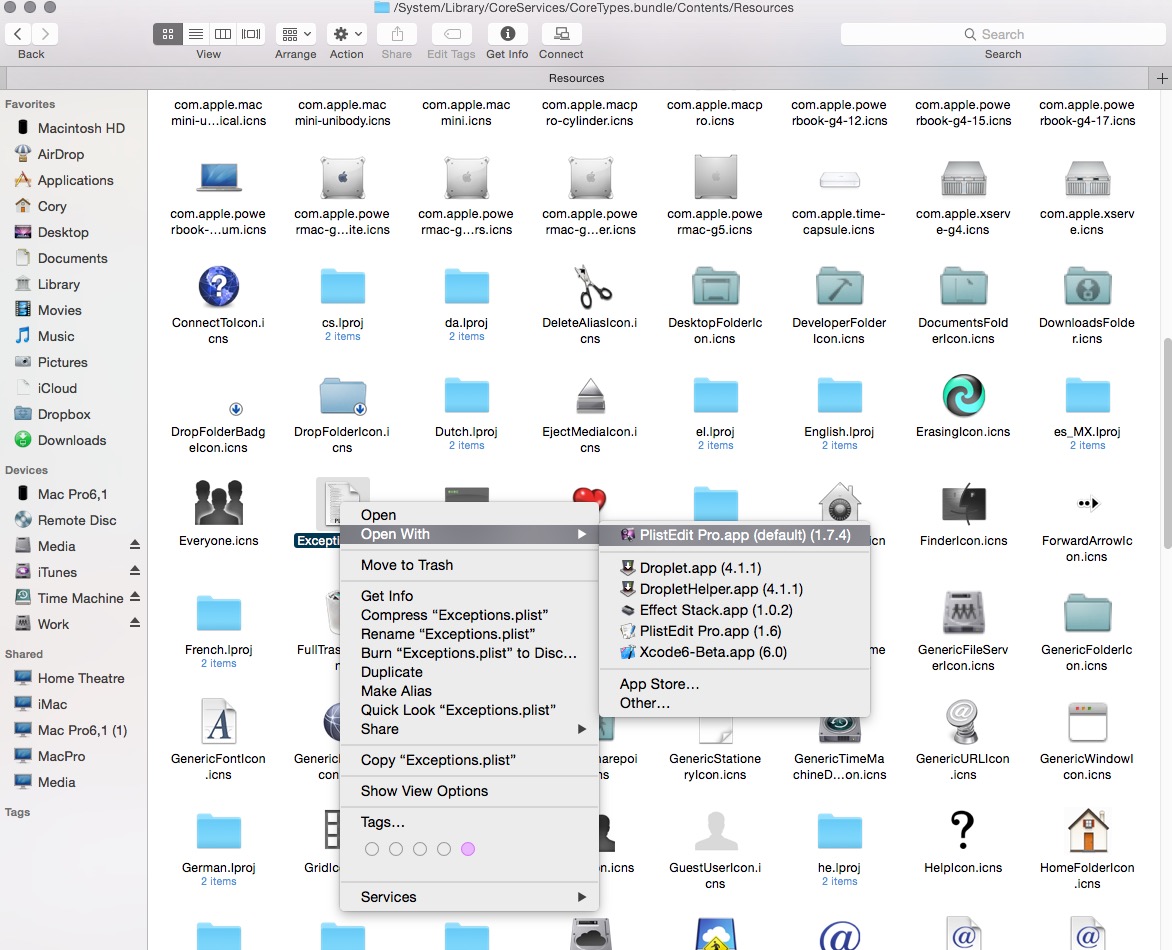Switch to column view mode
Screen dimensions: 1172x950
223,34
